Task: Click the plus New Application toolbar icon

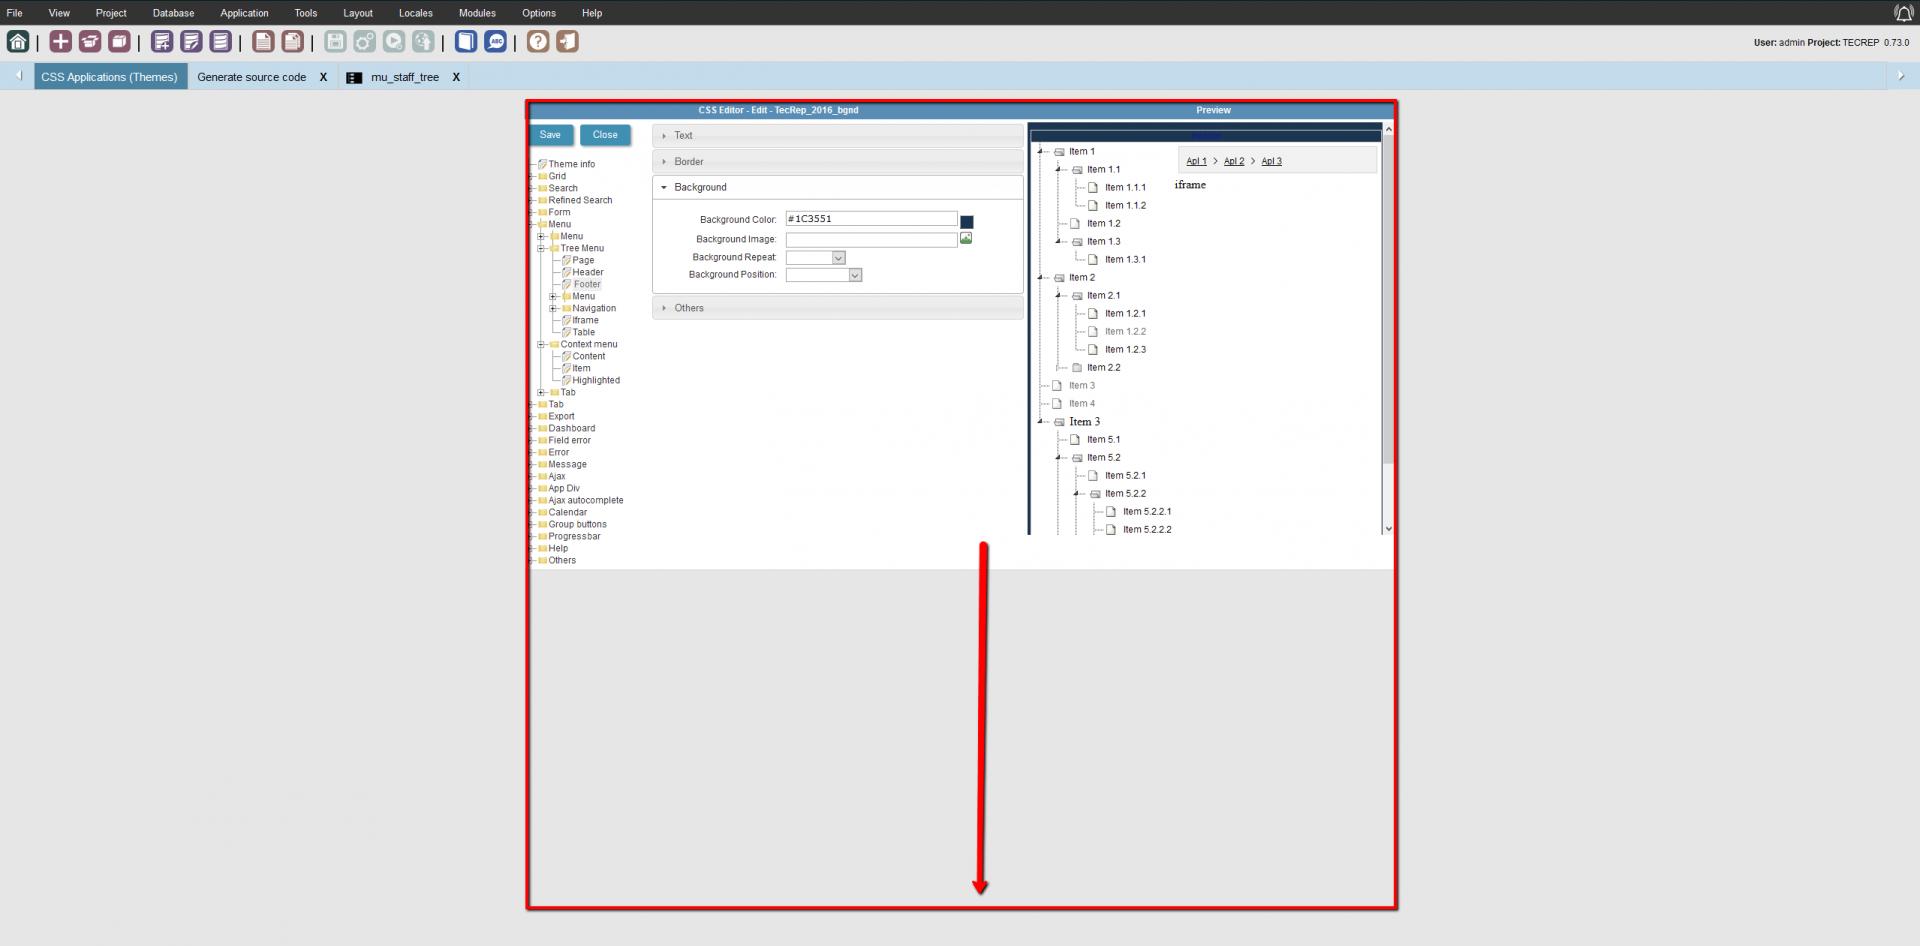Action: click(61, 41)
